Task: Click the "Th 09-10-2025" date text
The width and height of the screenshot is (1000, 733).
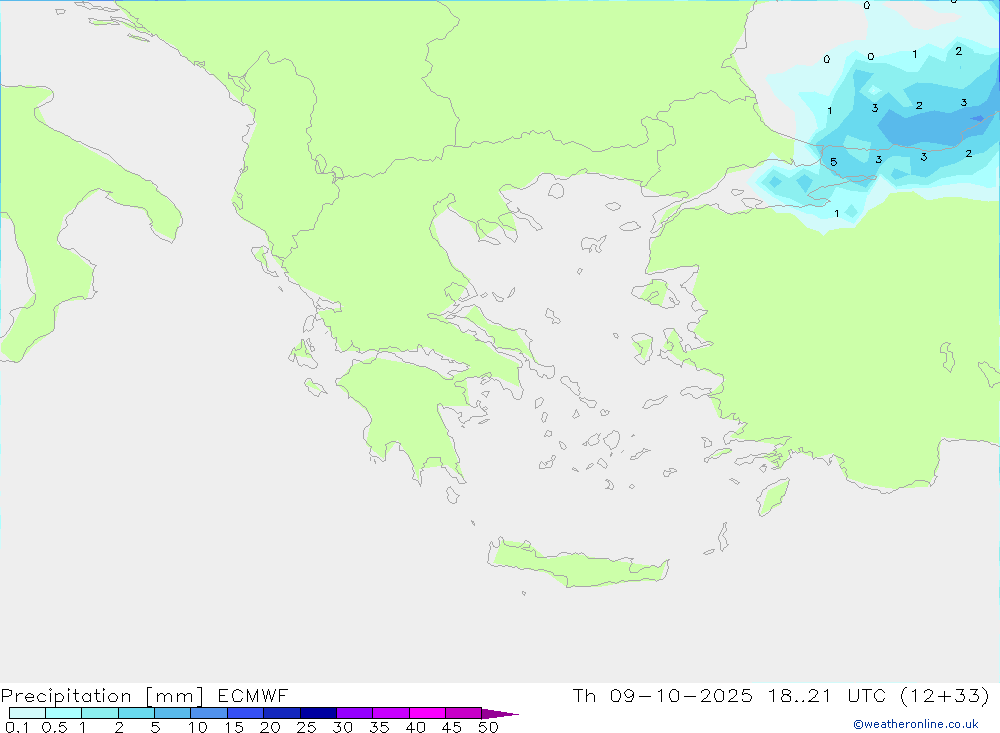Action: pos(662,695)
